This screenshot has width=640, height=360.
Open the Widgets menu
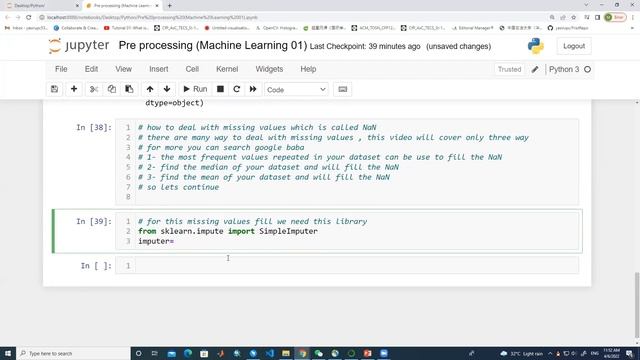click(269, 69)
